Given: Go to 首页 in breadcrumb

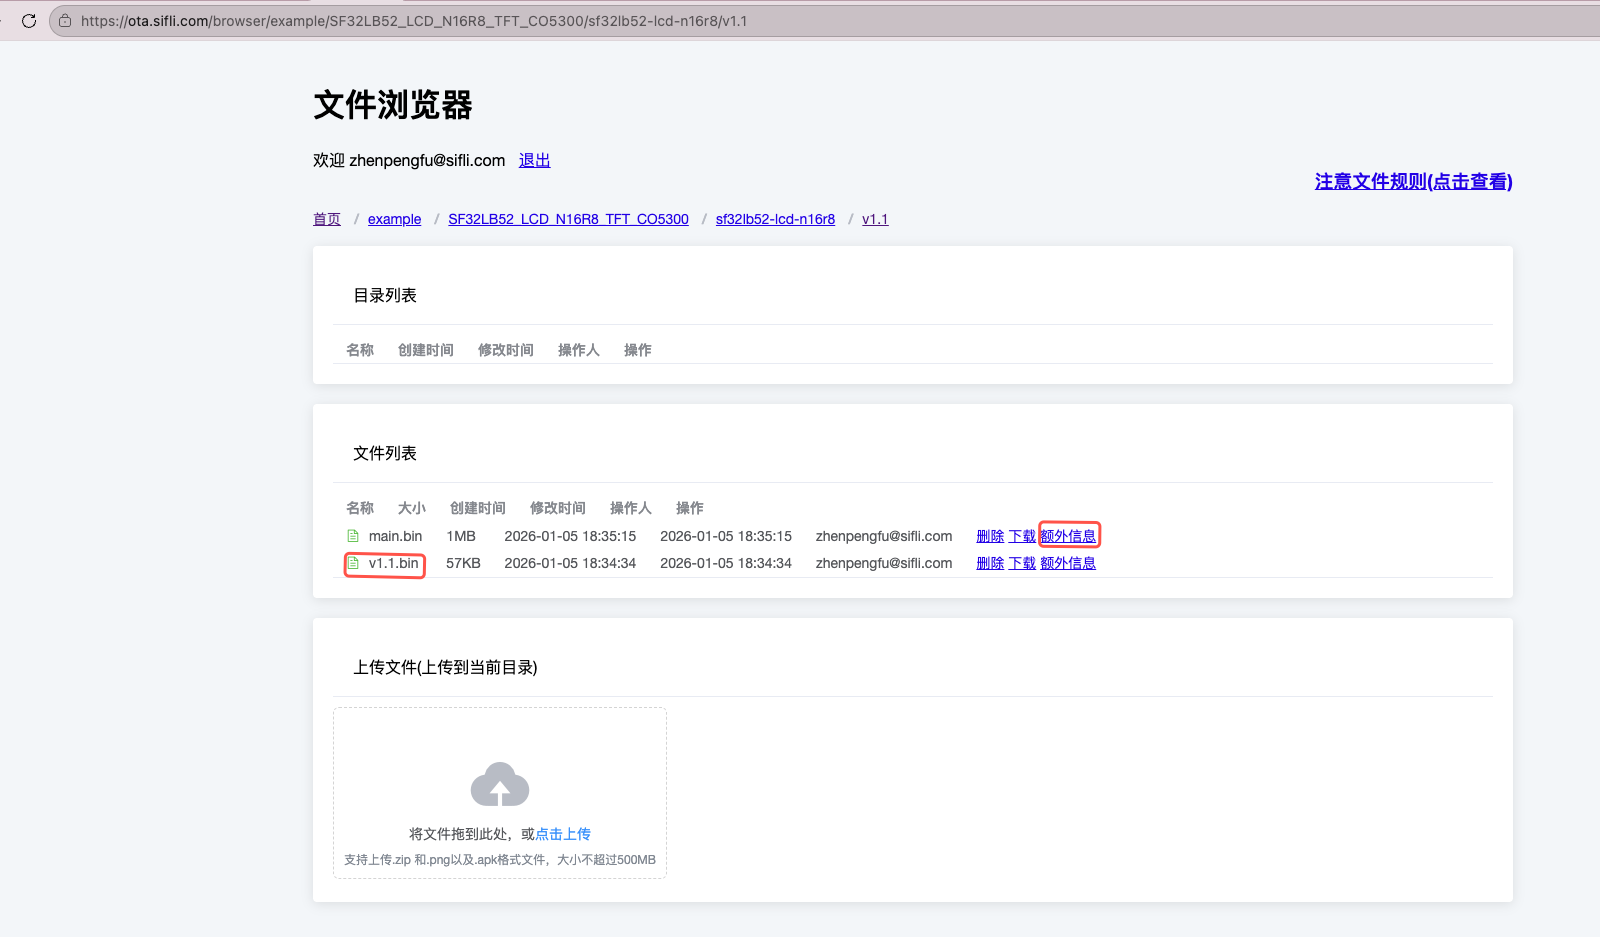Looking at the screenshot, I should 327,219.
